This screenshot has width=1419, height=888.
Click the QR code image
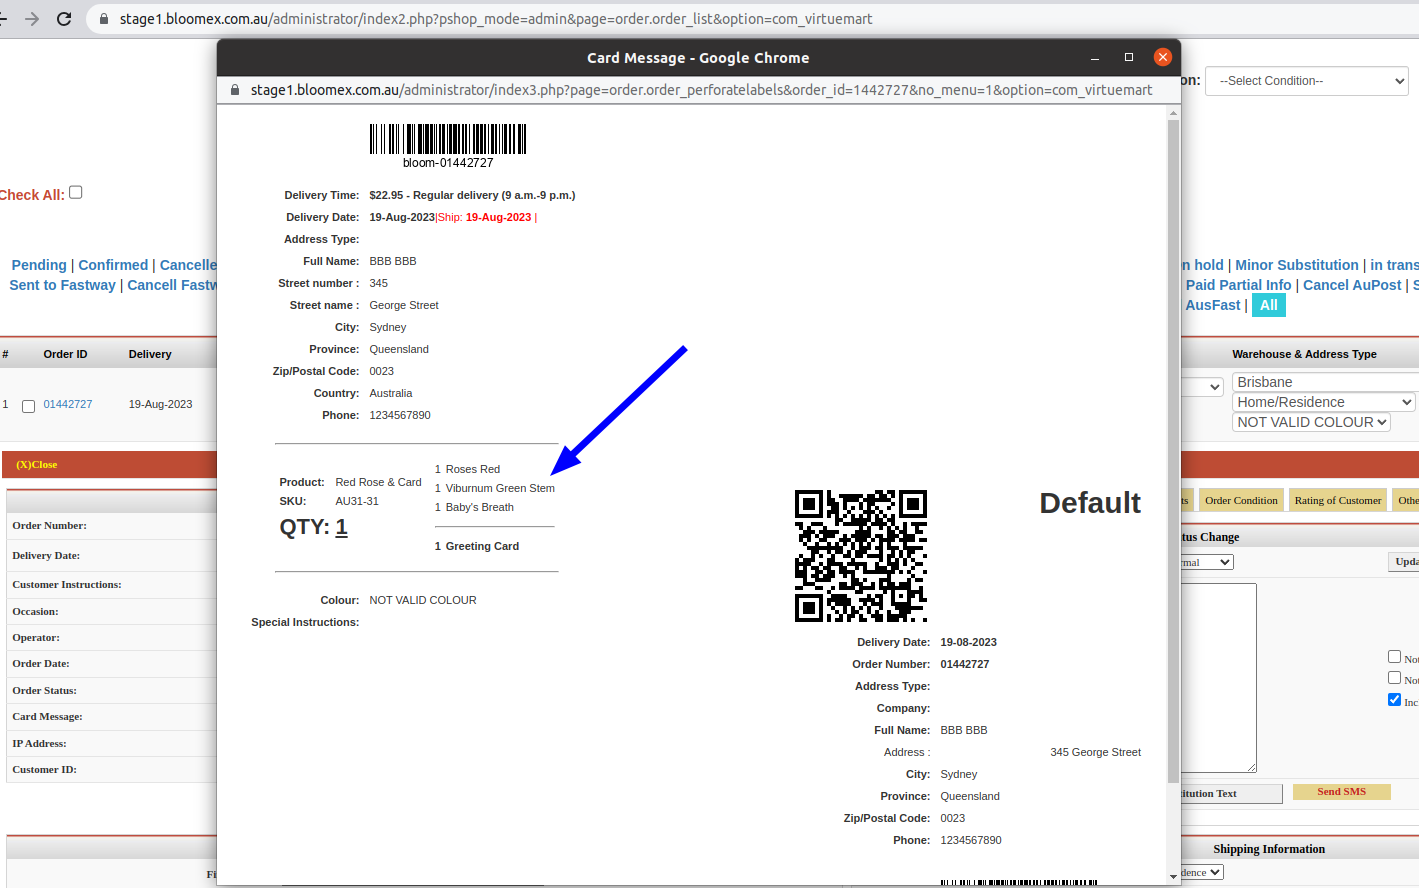click(861, 556)
